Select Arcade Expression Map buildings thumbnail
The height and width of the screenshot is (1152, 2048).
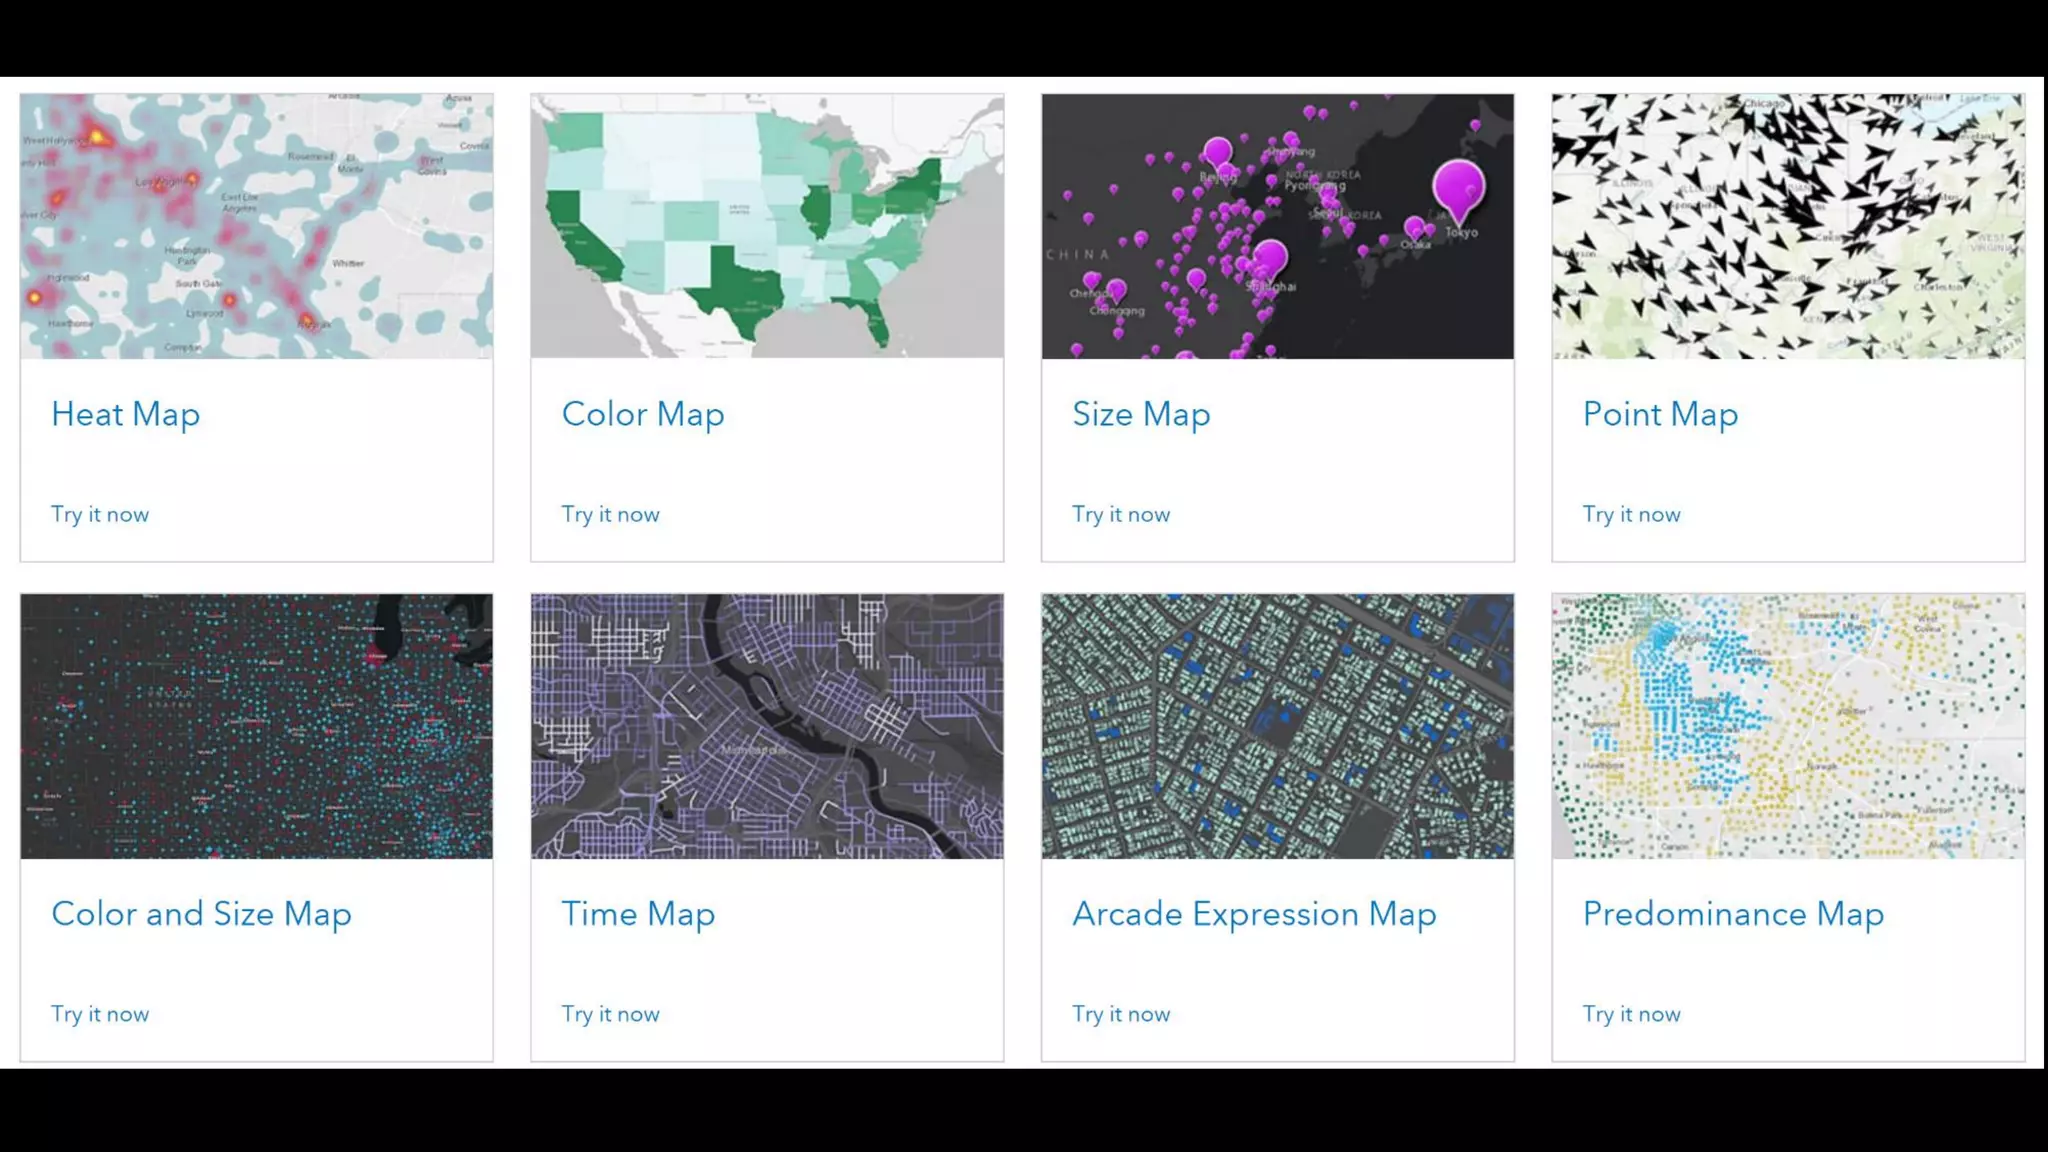pyautogui.click(x=1277, y=726)
